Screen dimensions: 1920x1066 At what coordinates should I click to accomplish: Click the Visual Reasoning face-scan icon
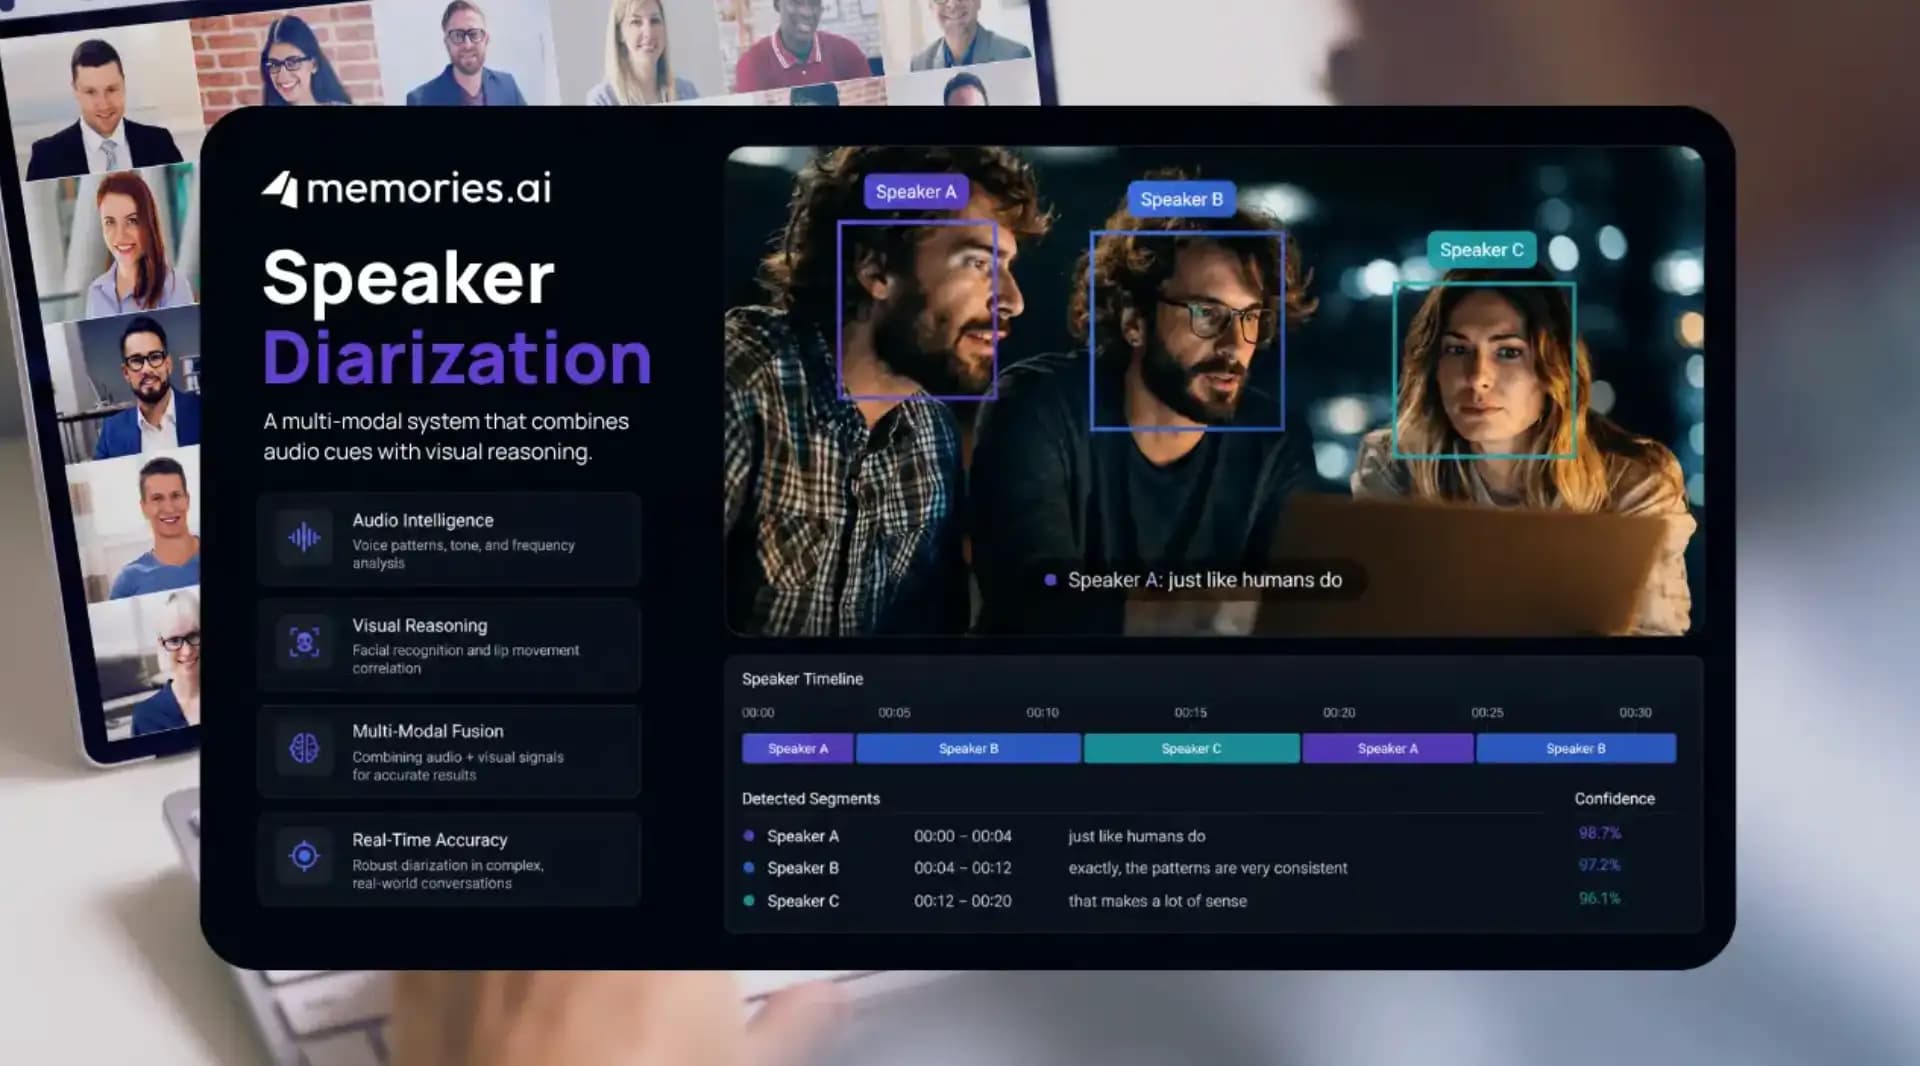304,642
